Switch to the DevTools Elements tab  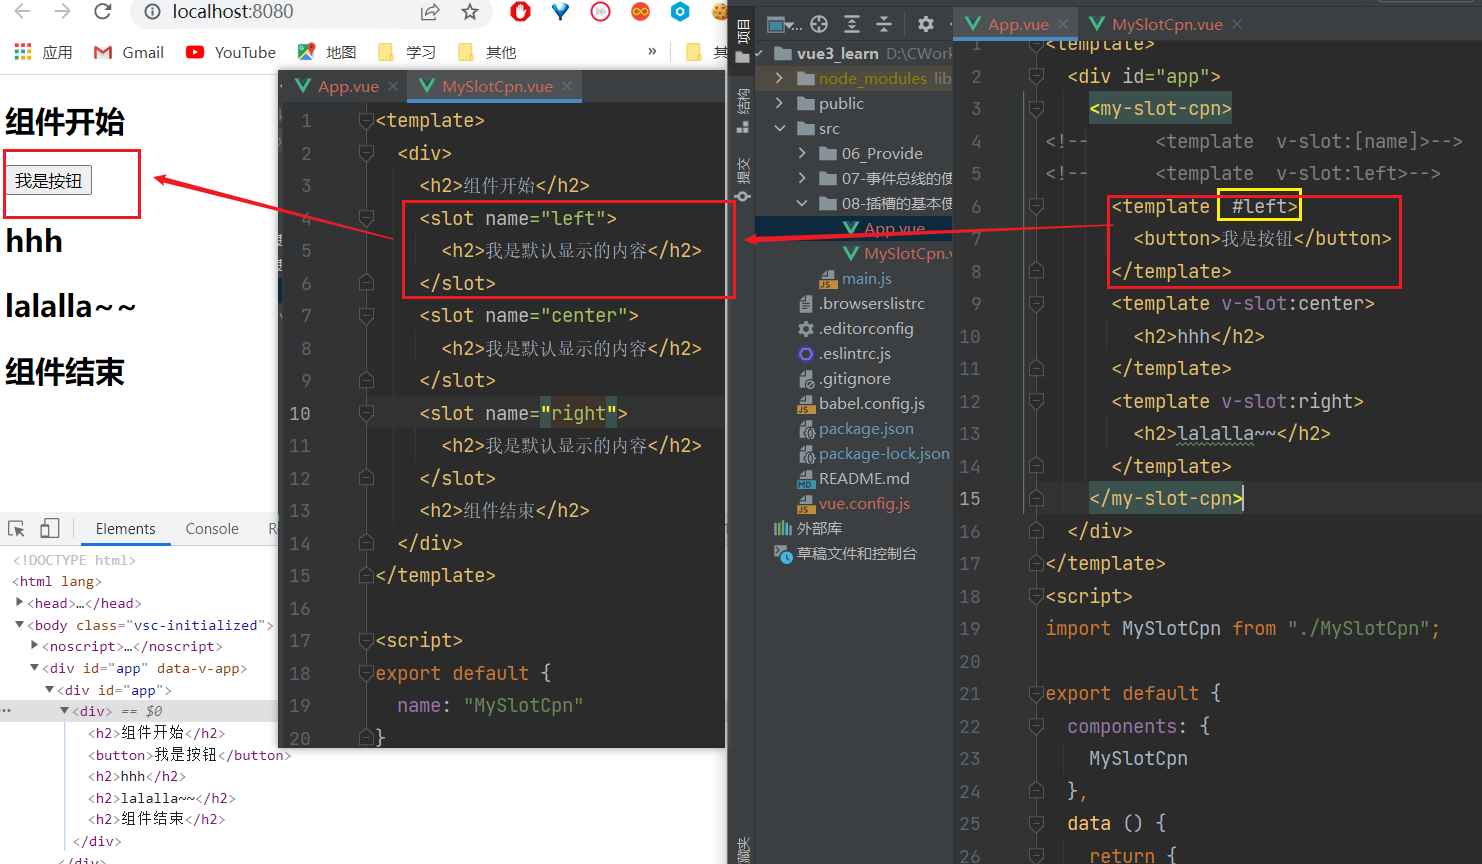click(x=125, y=529)
